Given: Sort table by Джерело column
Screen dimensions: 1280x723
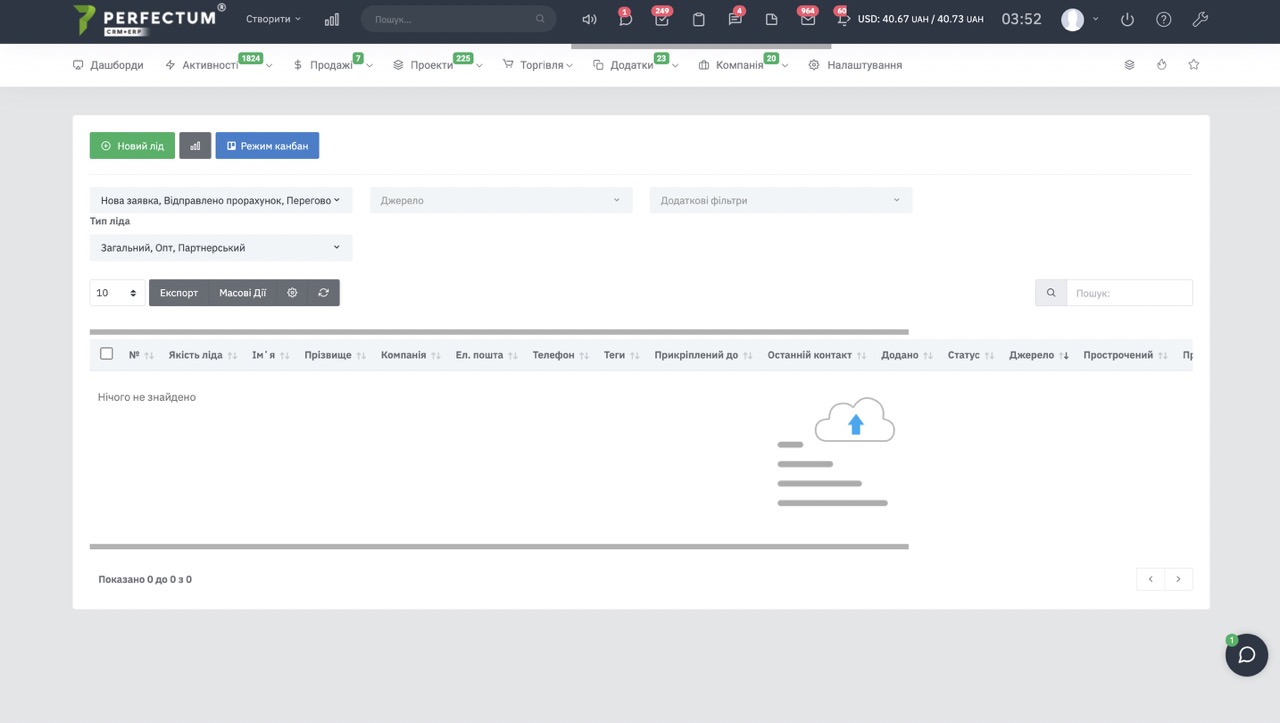Looking at the screenshot, I should 1038,355.
